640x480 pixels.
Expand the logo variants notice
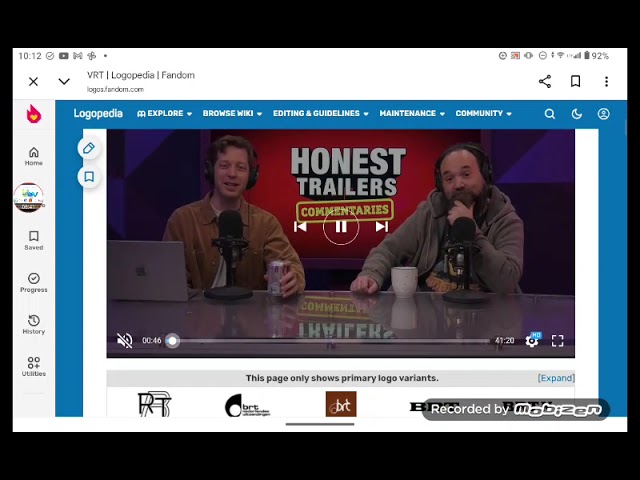point(556,378)
